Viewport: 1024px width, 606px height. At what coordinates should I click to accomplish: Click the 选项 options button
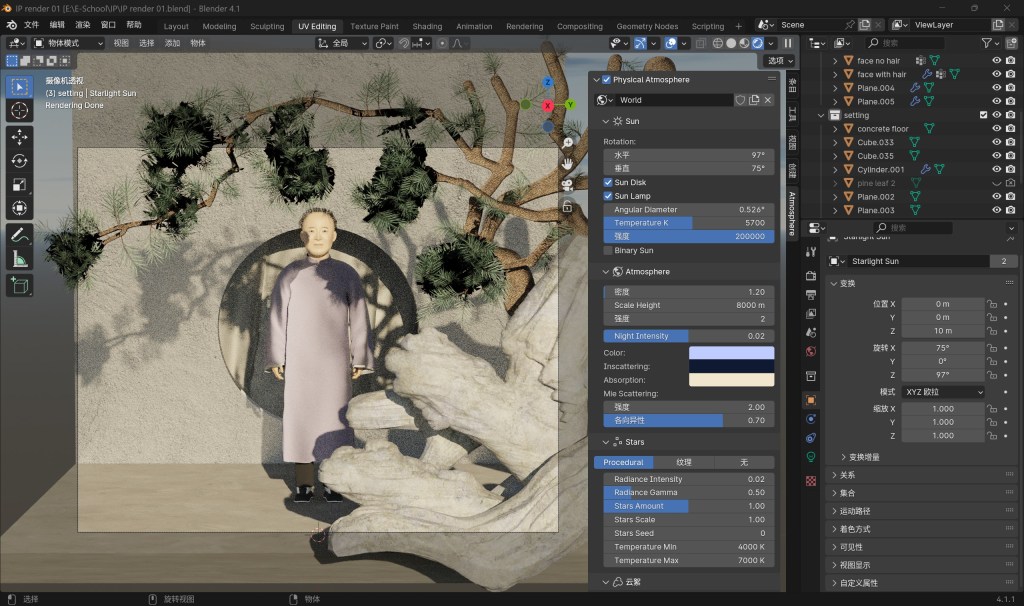click(774, 61)
